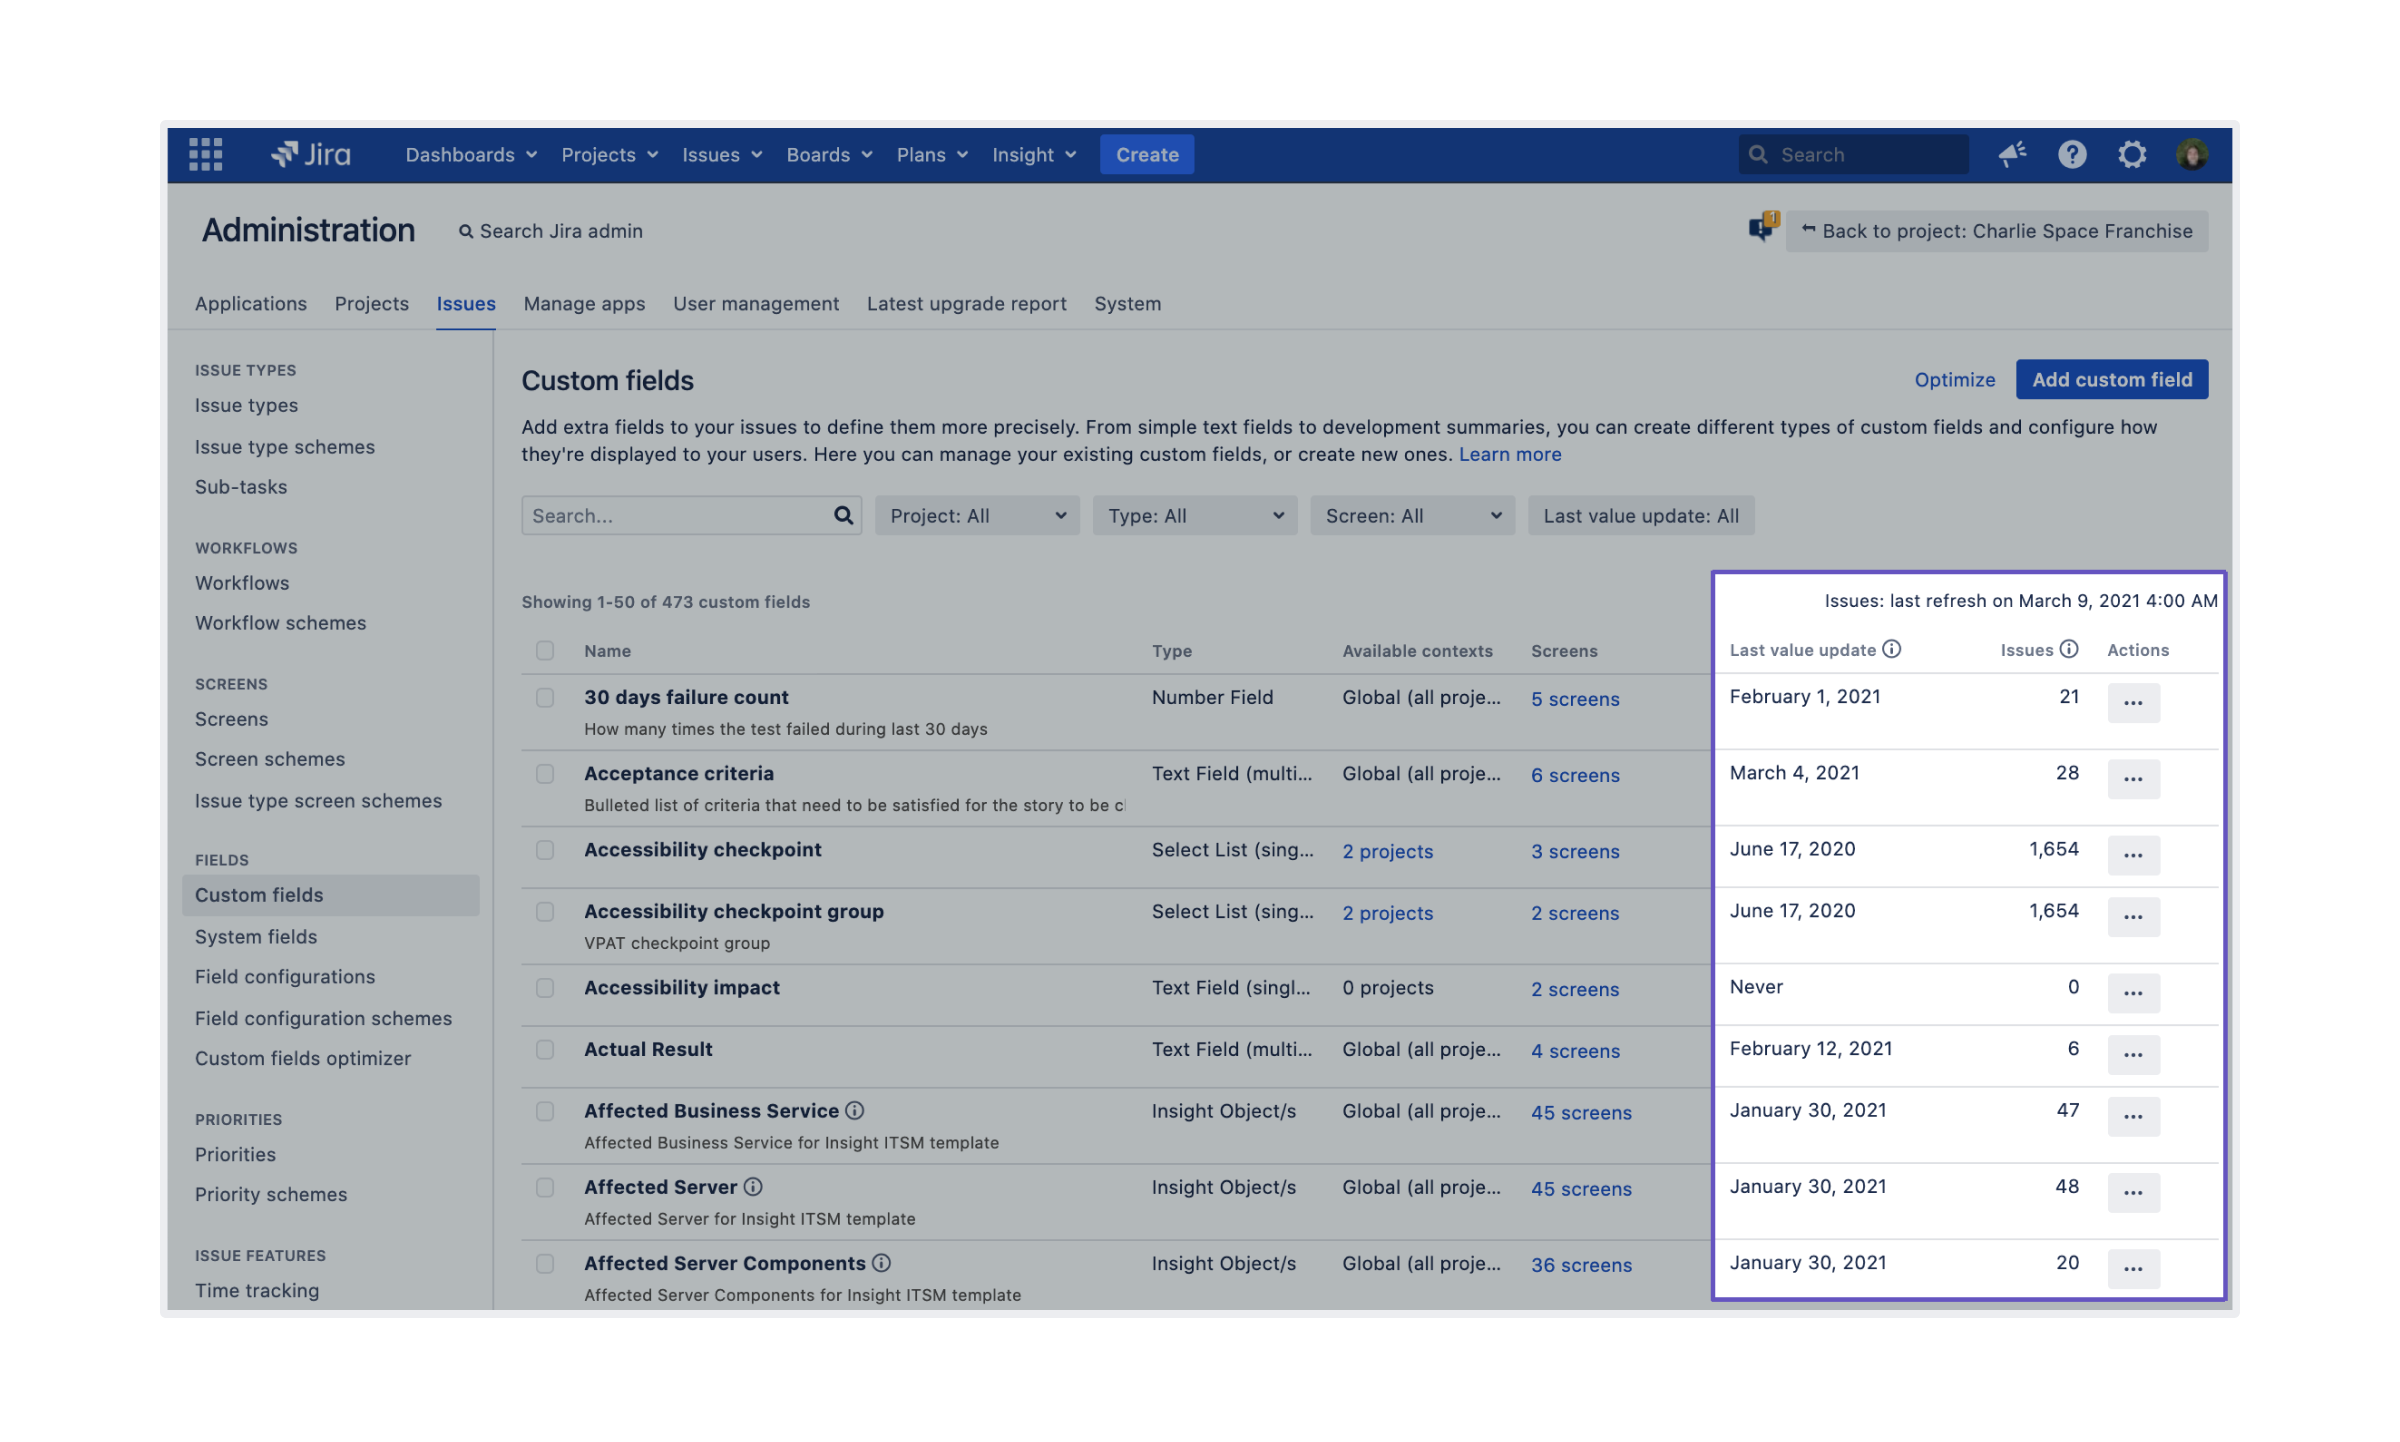Open actions menu for Affected Server Components
Image resolution: width=2400 pixels, height=1442 pixels.
pyautogui.click(x=2134, y=1268)
